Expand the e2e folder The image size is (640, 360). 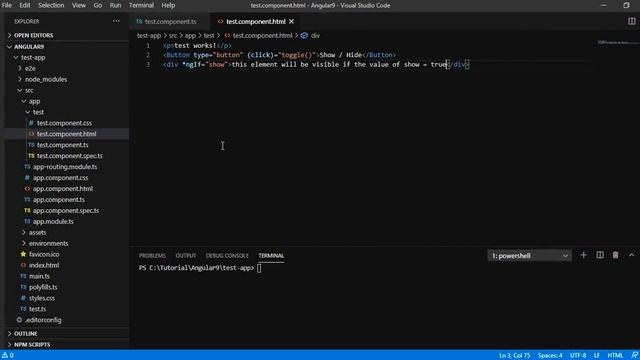[x=30, y=69]
